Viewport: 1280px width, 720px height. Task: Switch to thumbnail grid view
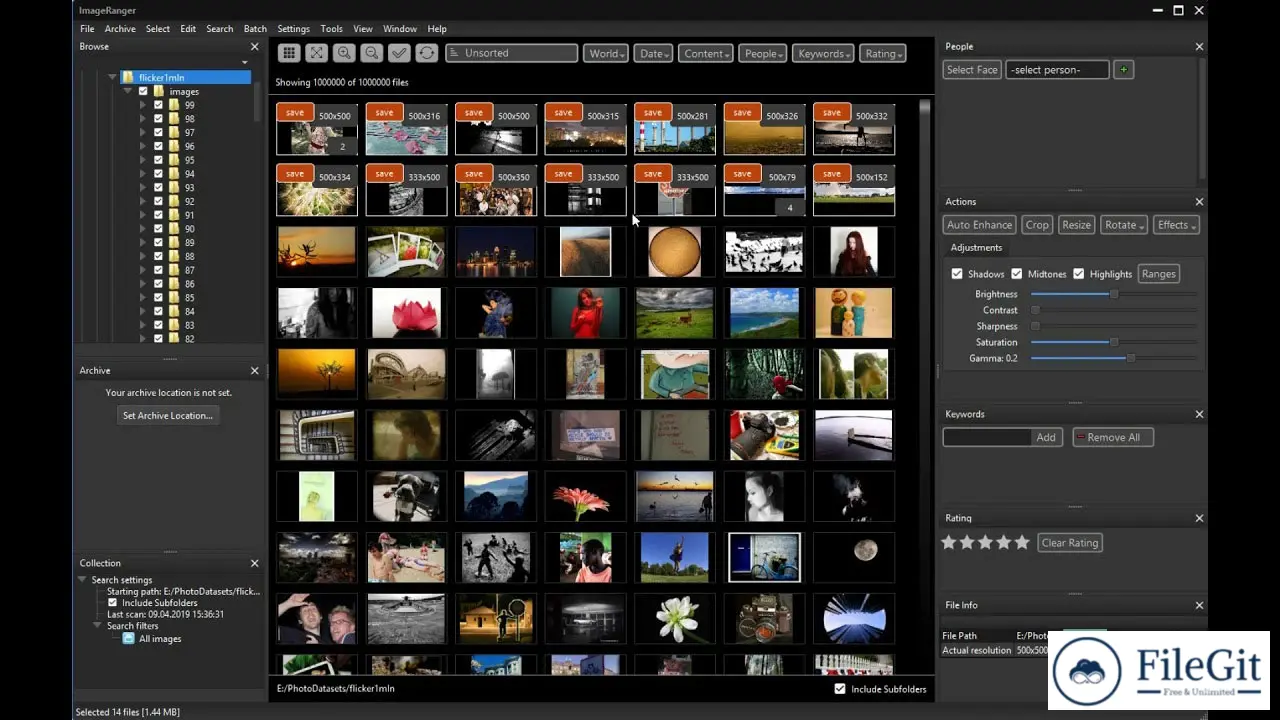pyautogui.click(x=289, y=53)
